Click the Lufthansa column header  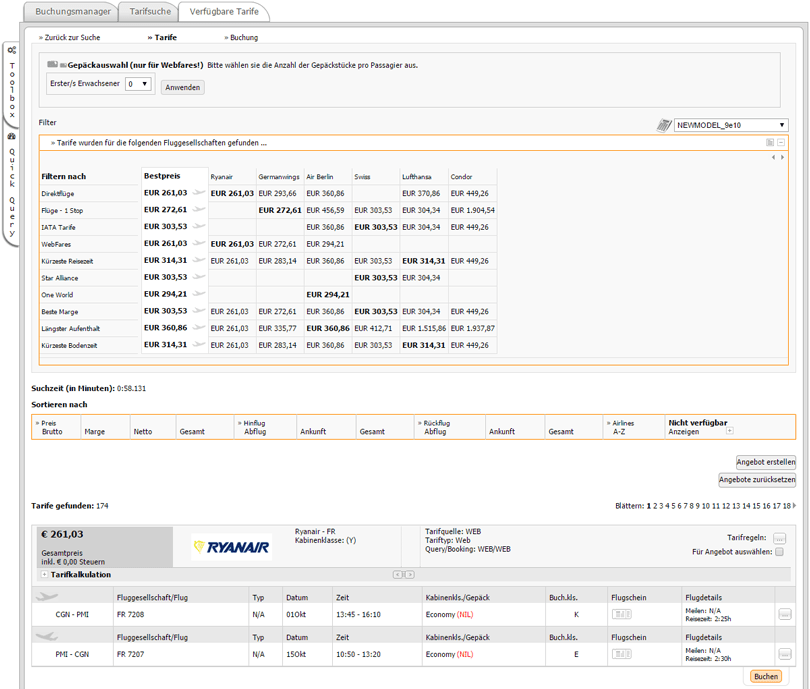pos(417,177)
